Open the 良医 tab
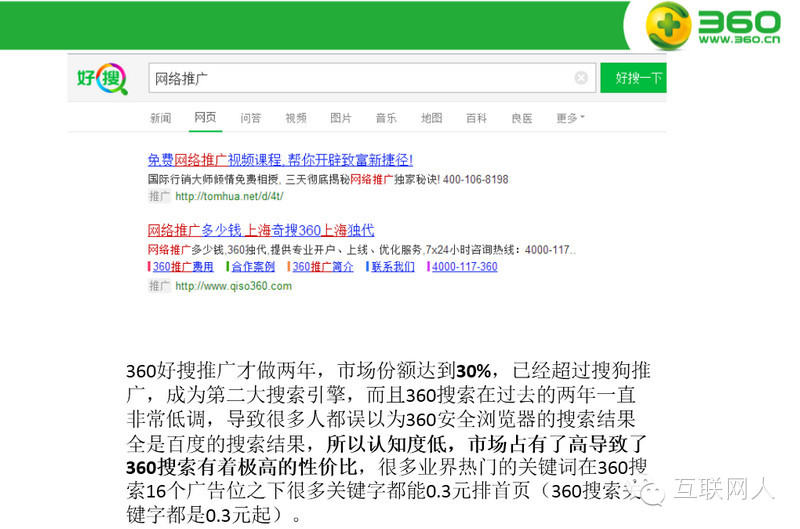The image size is (800, 529). (522, 118)
